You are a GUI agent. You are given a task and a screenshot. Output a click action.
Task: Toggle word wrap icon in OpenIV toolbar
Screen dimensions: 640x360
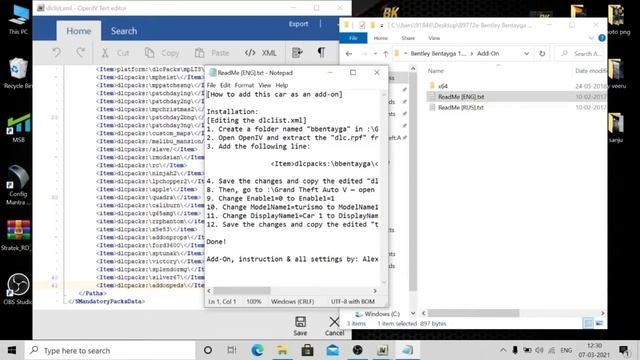click(297, 53)
